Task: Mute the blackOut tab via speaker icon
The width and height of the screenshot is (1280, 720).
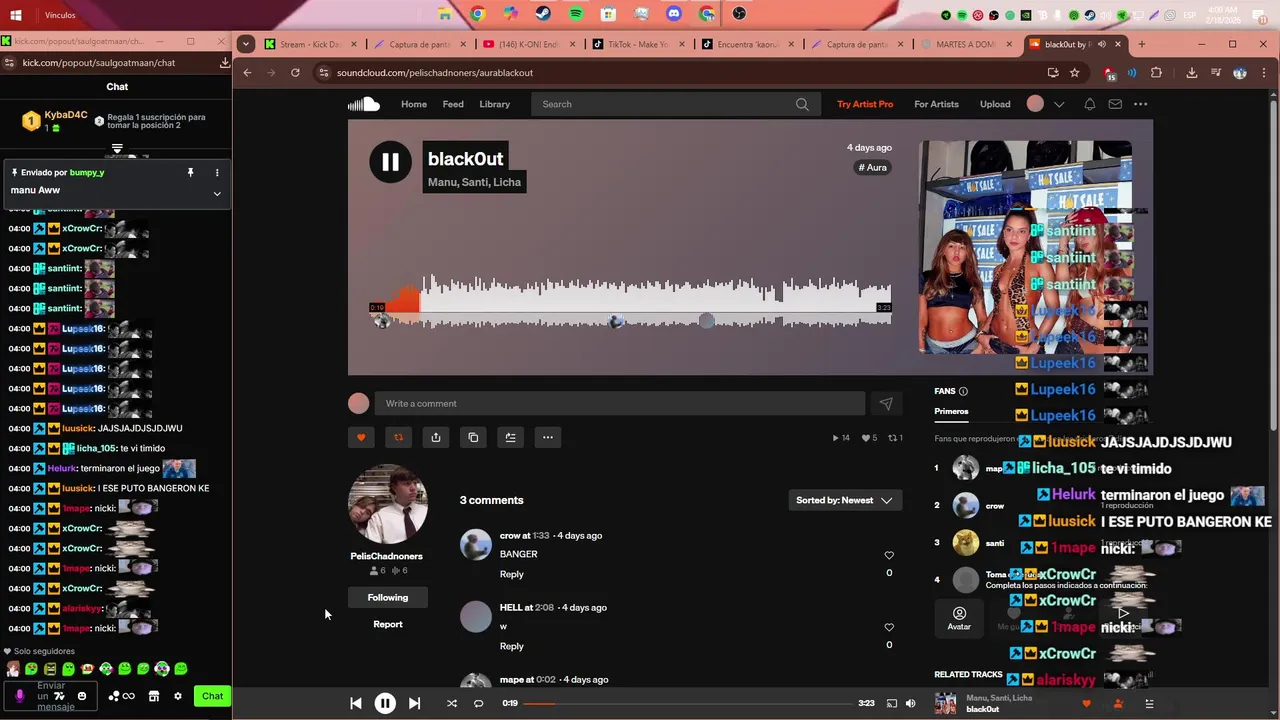Action: pyautogui.click(x=1101, y=44)
